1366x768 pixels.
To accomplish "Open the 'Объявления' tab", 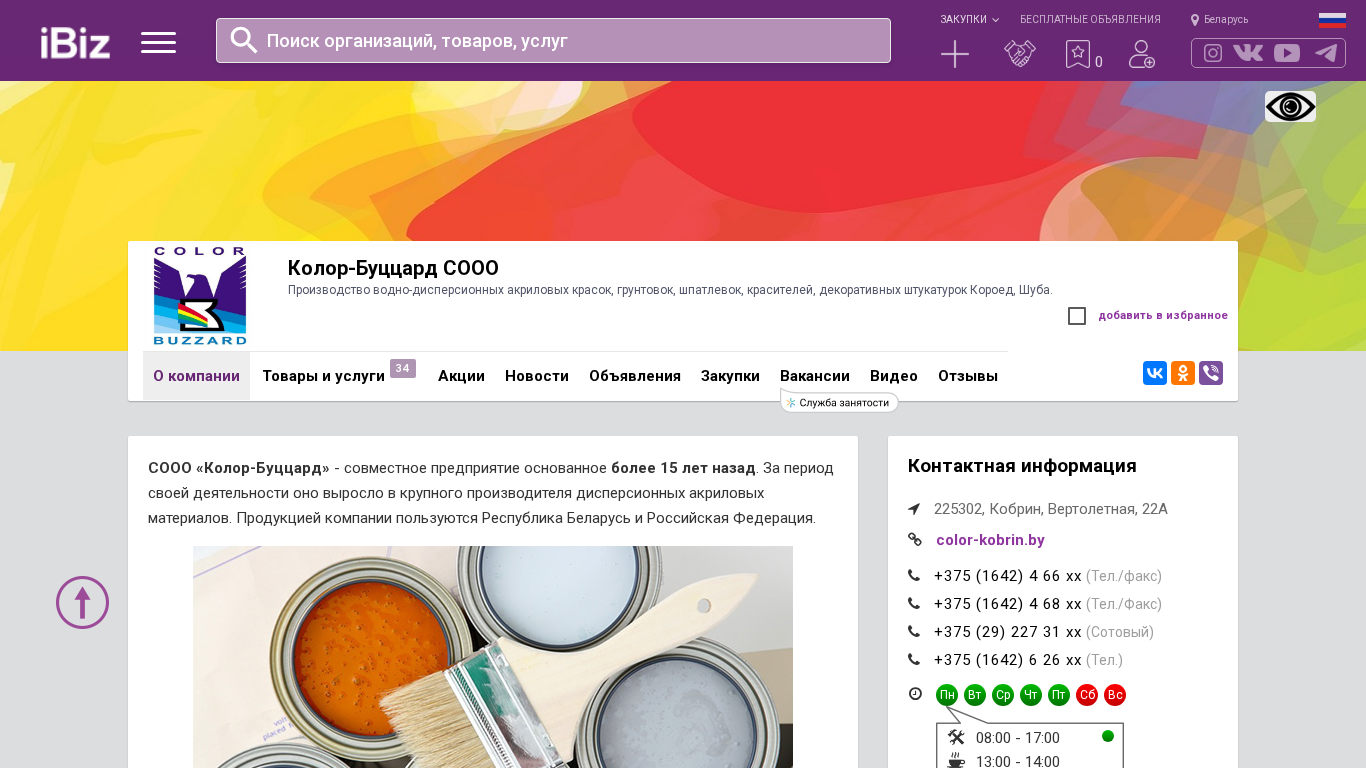I will point(635,376).
